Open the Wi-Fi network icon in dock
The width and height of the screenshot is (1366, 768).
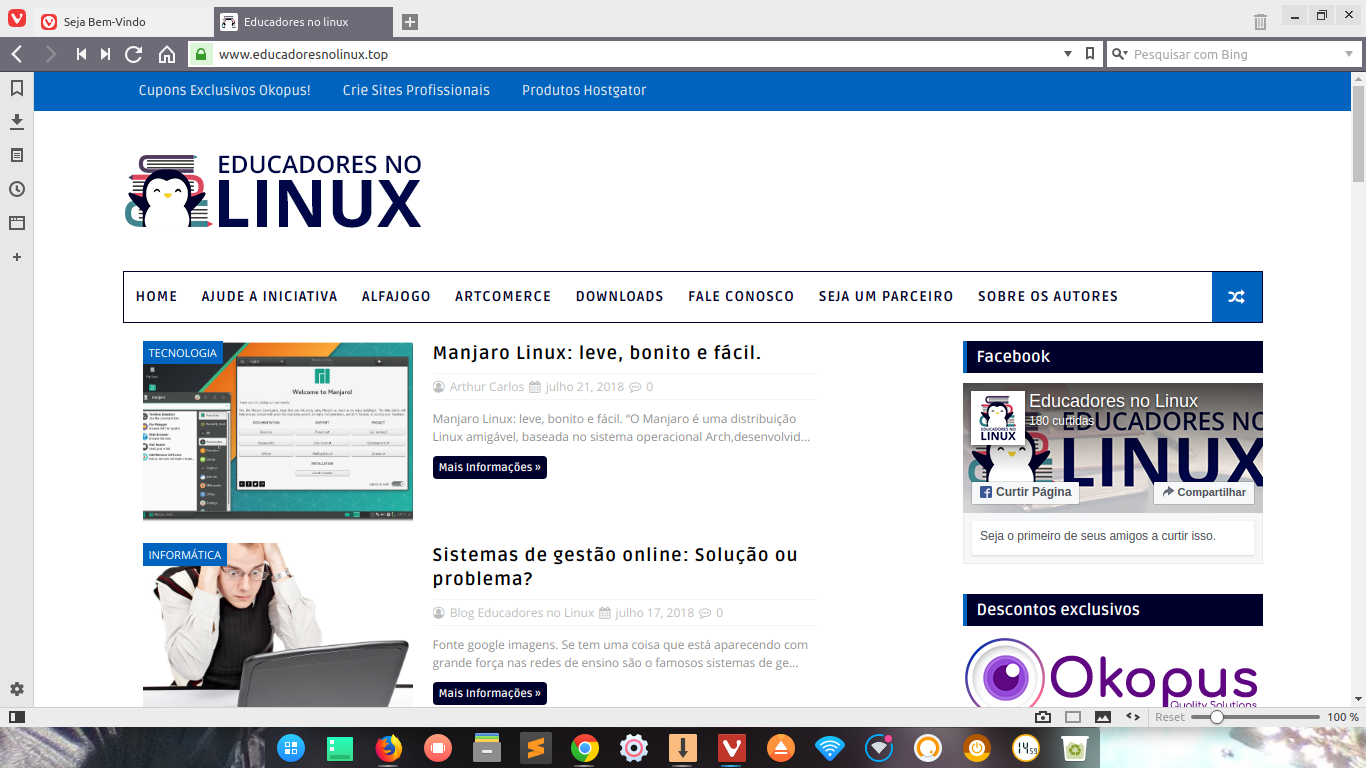[830, 748]
